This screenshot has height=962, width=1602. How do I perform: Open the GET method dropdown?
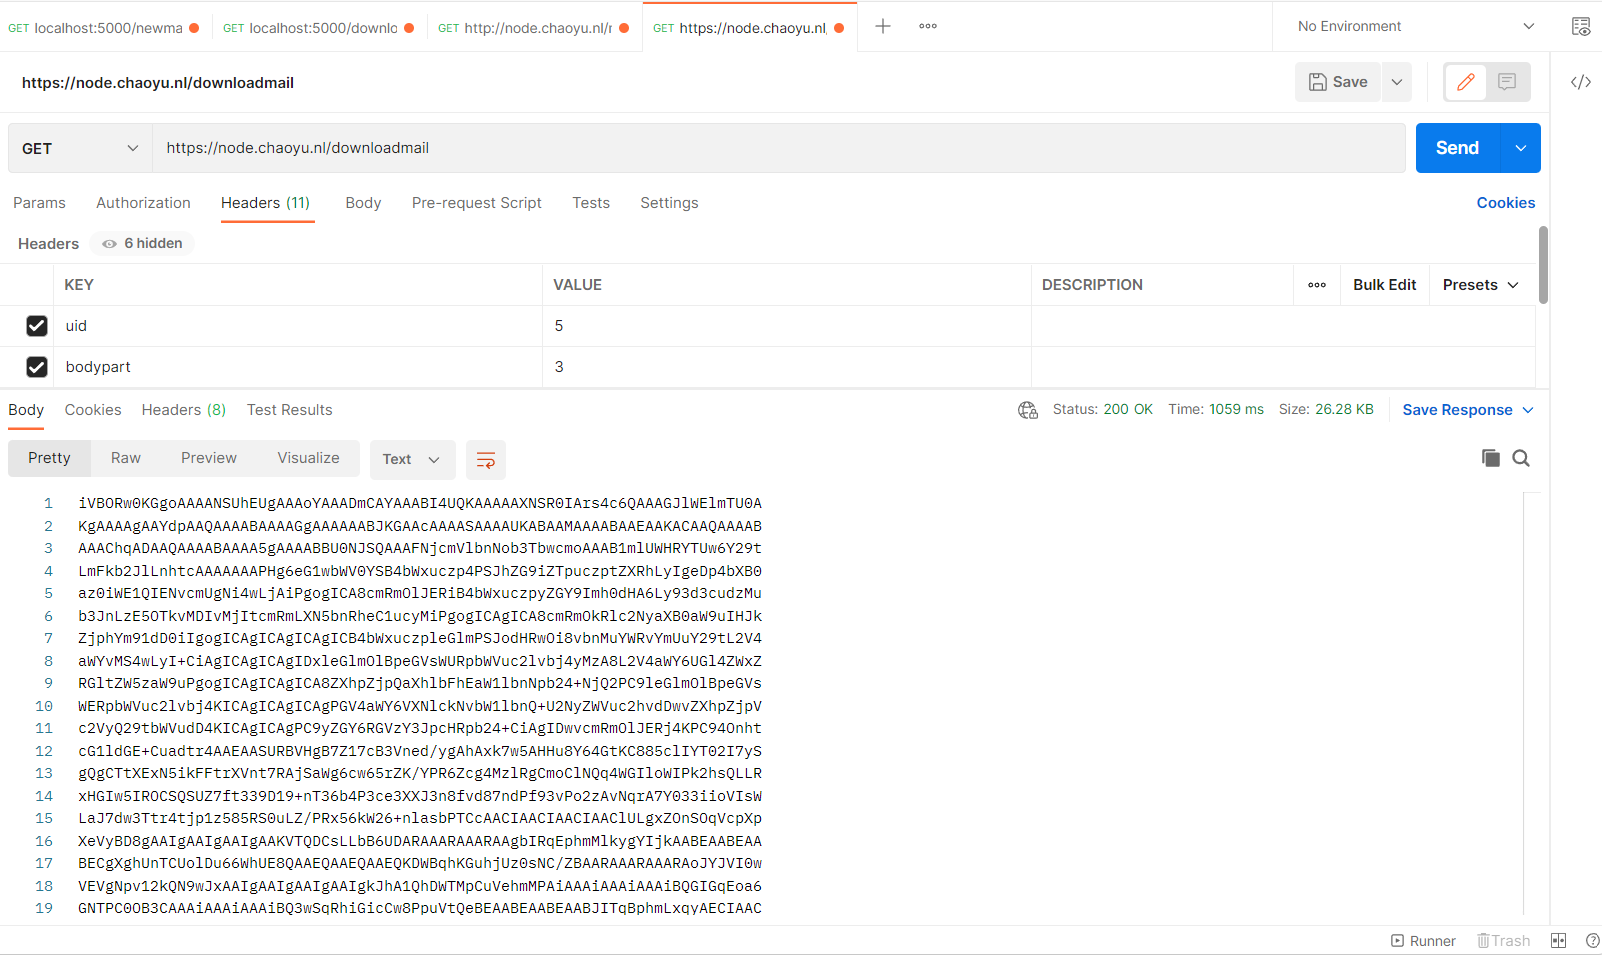79,149
